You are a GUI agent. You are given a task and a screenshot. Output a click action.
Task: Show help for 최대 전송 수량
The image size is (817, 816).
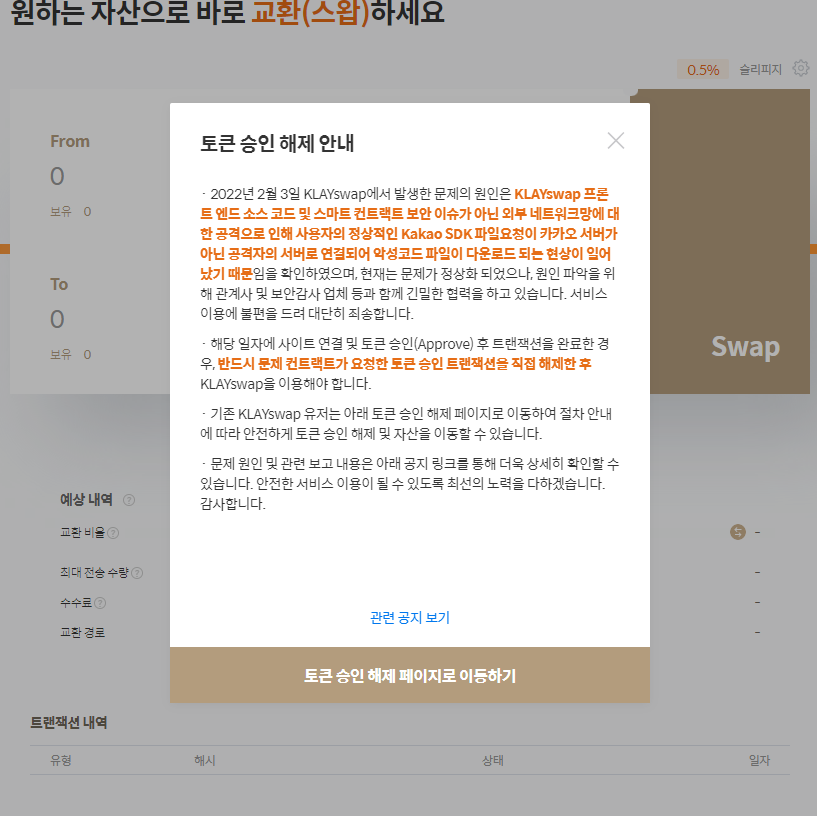137,573
